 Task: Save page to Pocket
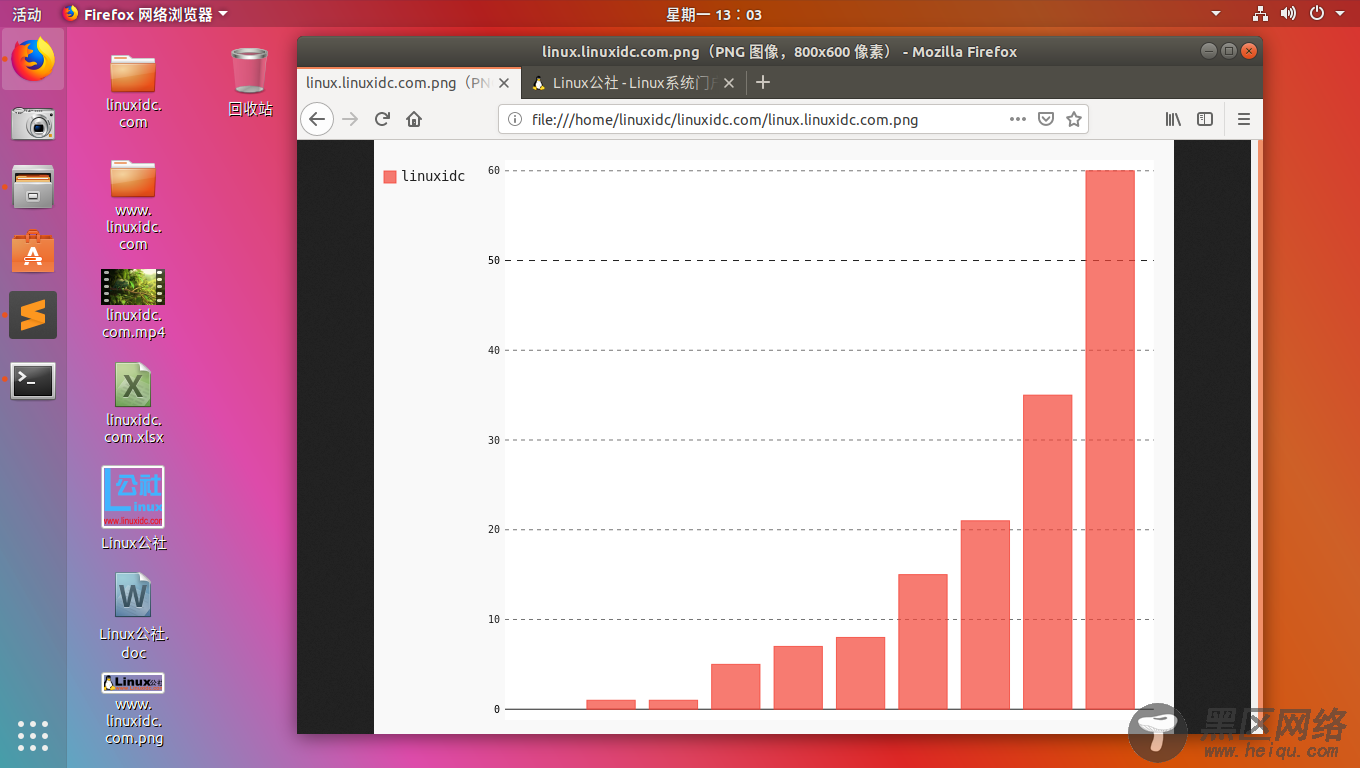tap(1046, 119)
